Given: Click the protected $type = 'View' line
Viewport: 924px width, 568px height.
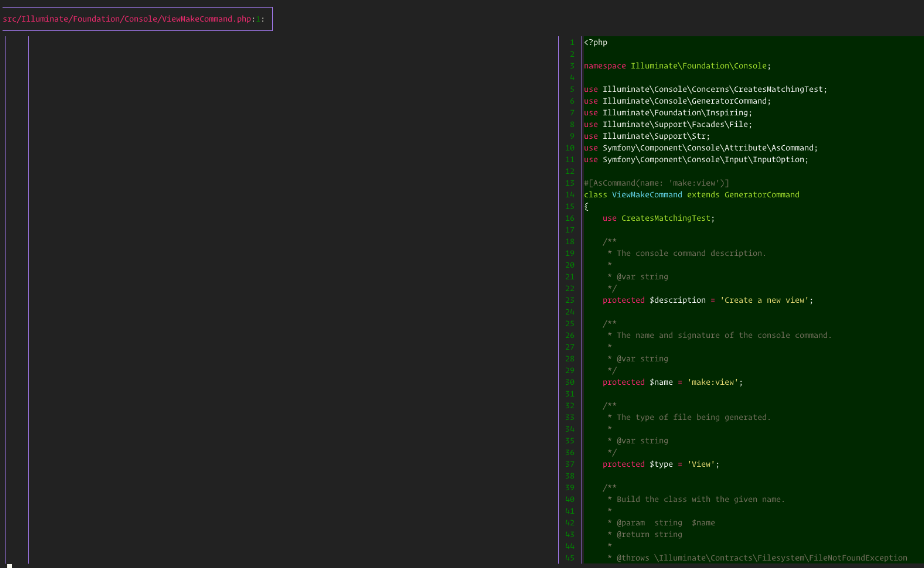Looking at the screenshot, I should pos(661,464).
